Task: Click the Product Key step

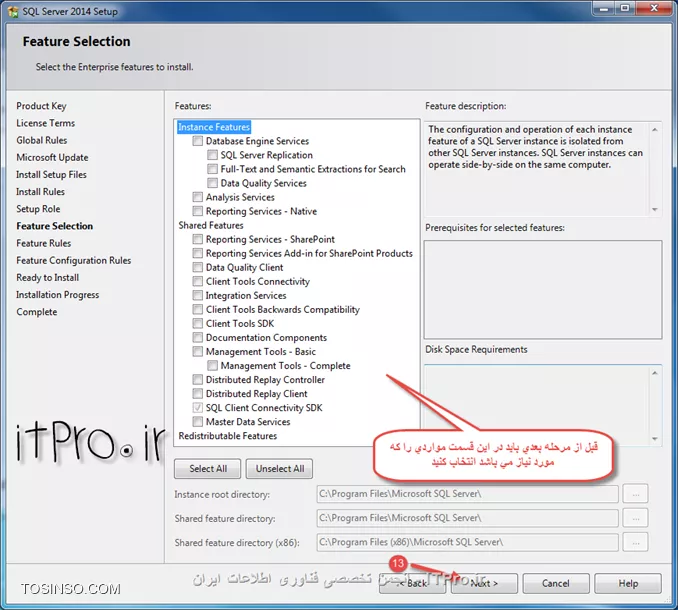Action: (x=42, y=106)
